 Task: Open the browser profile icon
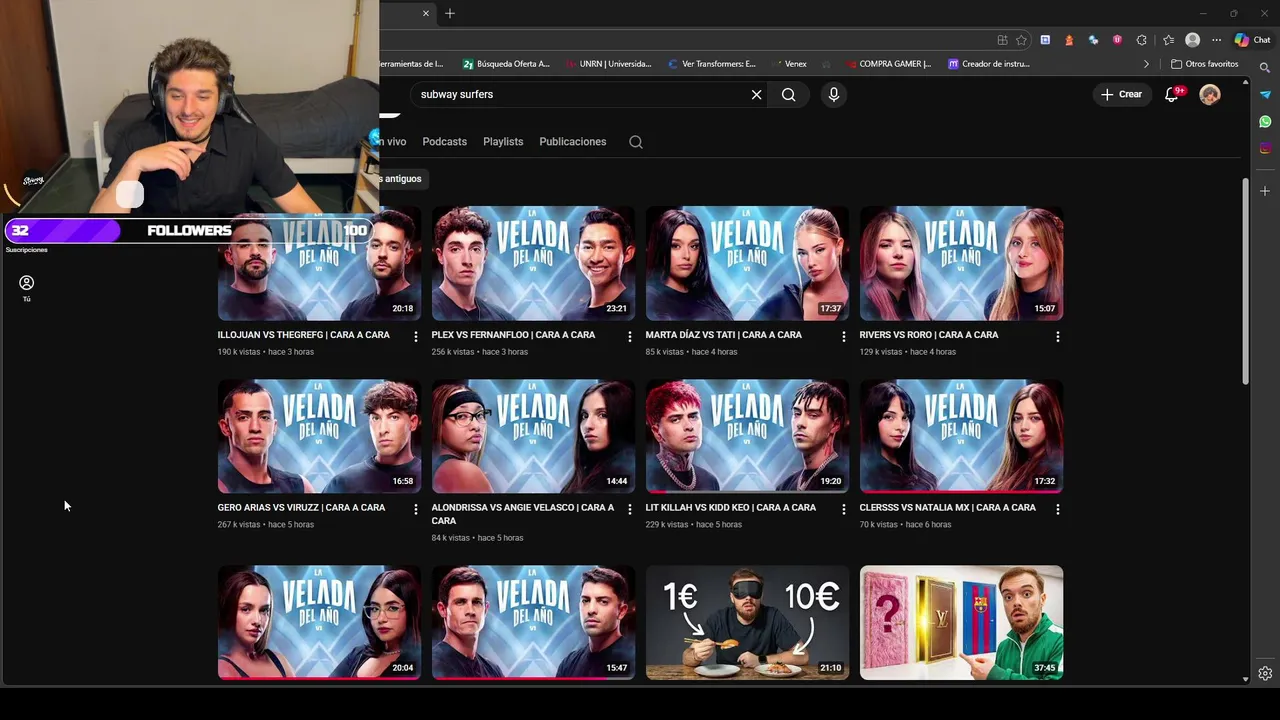1192,40
